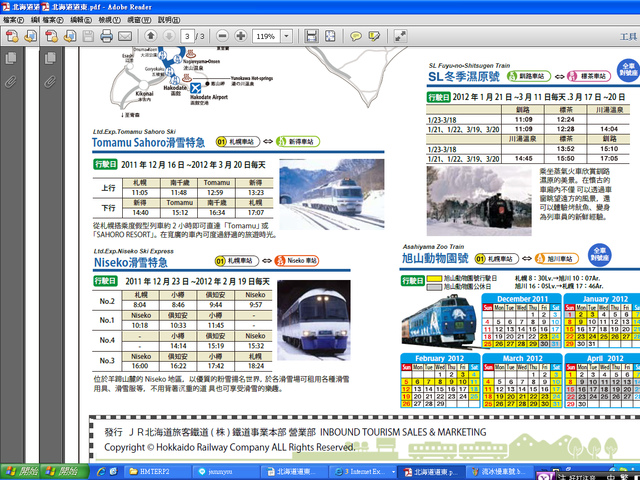This screenshot has height=480, width=640.
Task: Go to next page with down arrow
Action: (x=169, y=36)
